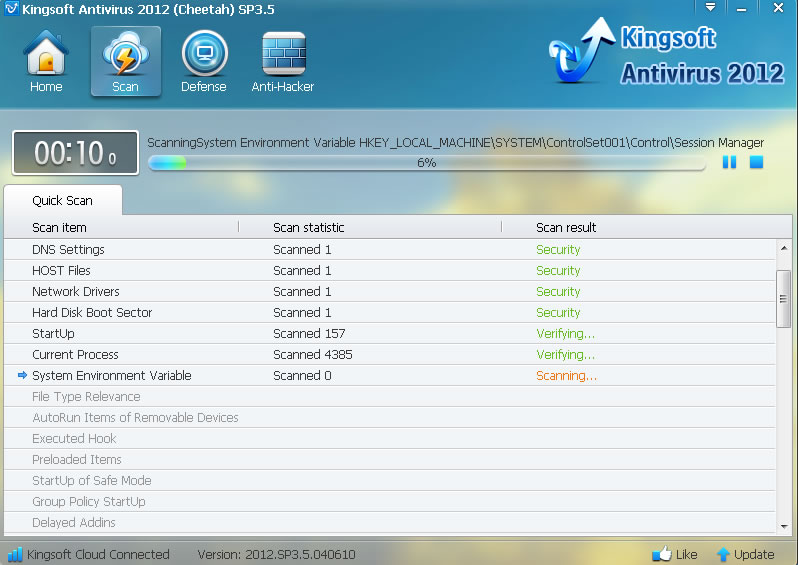Click the orange Scanning... result
Image resolution: width=798 pixels, height=565 pixels.
coord(566,376)
